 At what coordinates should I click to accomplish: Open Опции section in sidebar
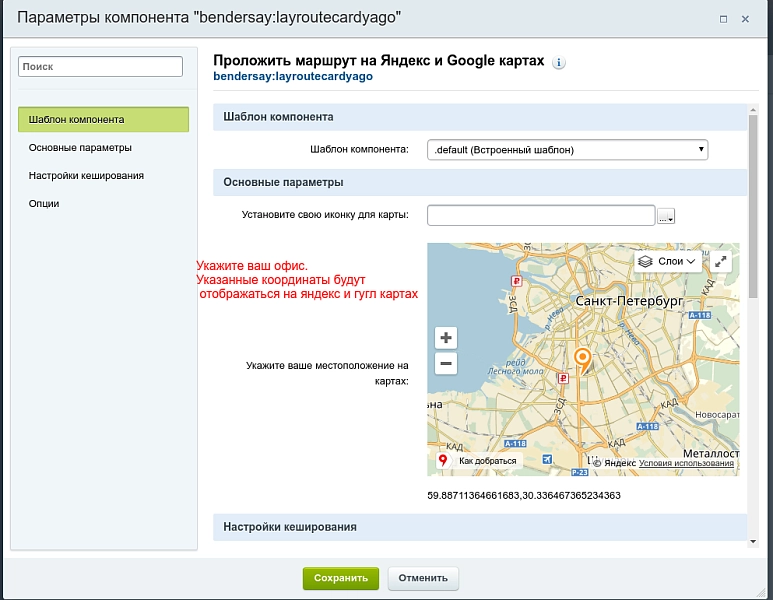point(44,204)
